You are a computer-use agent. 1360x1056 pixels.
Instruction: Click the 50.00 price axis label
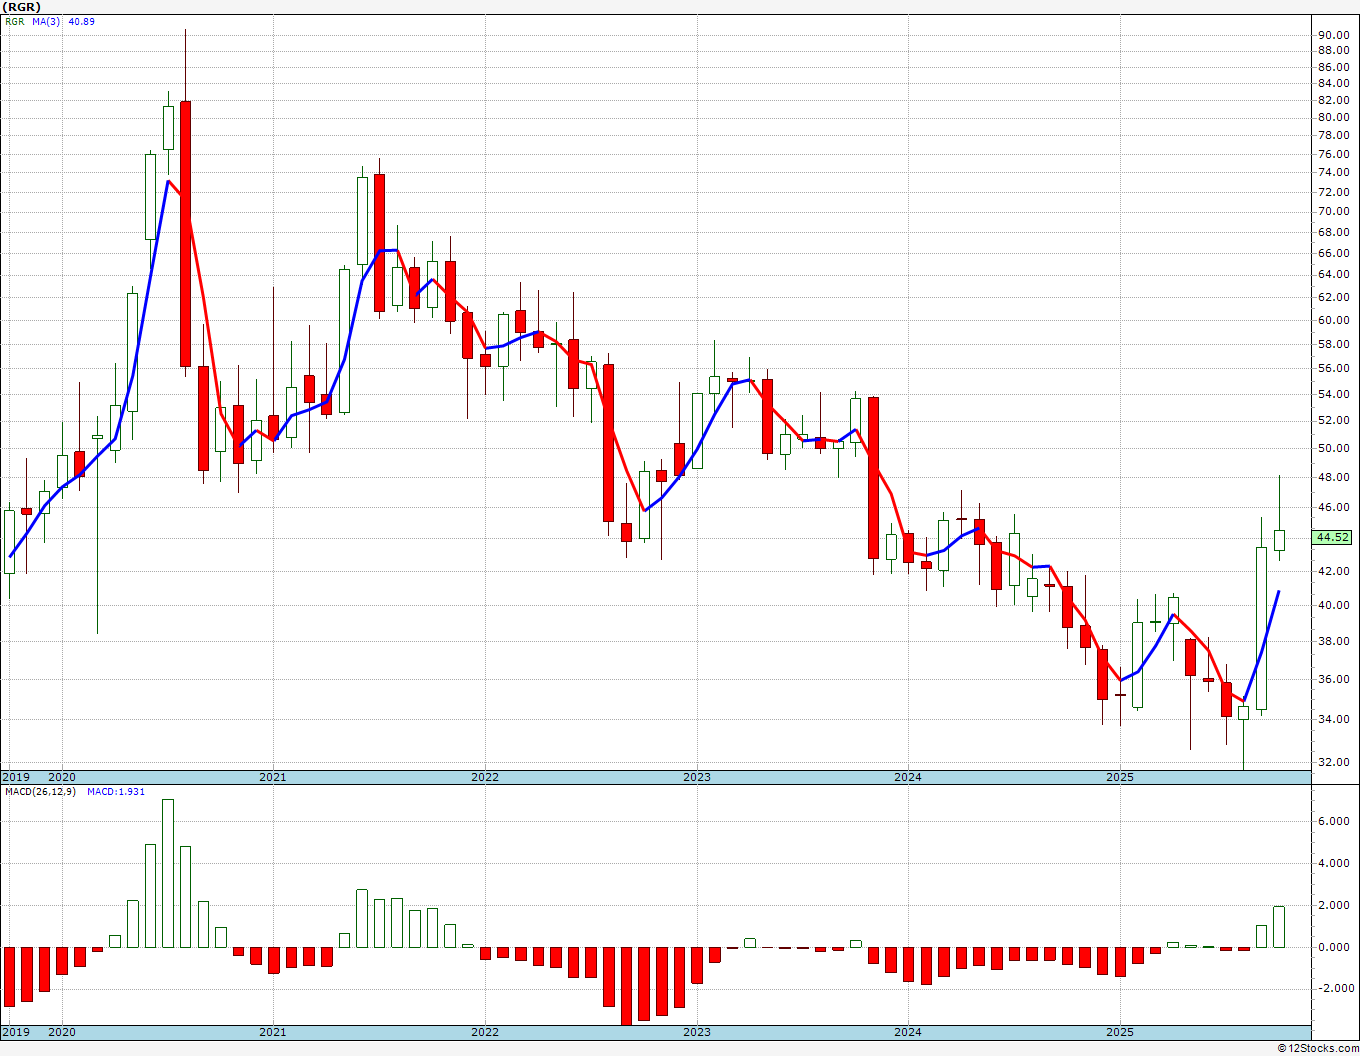pyautogui.click(x=1334, y=448)
